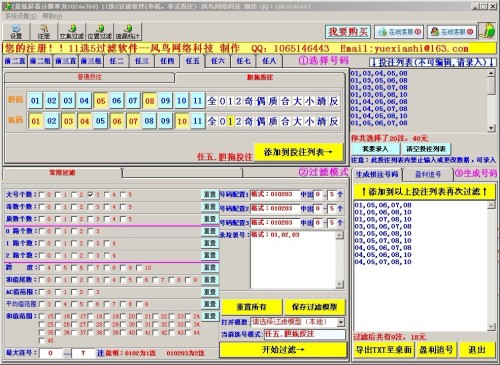This screenshot has width=500, height=365.
Task: Check 大号个数 value 0 checkbox
Action: pyautogui.click(x=42, y=194)
